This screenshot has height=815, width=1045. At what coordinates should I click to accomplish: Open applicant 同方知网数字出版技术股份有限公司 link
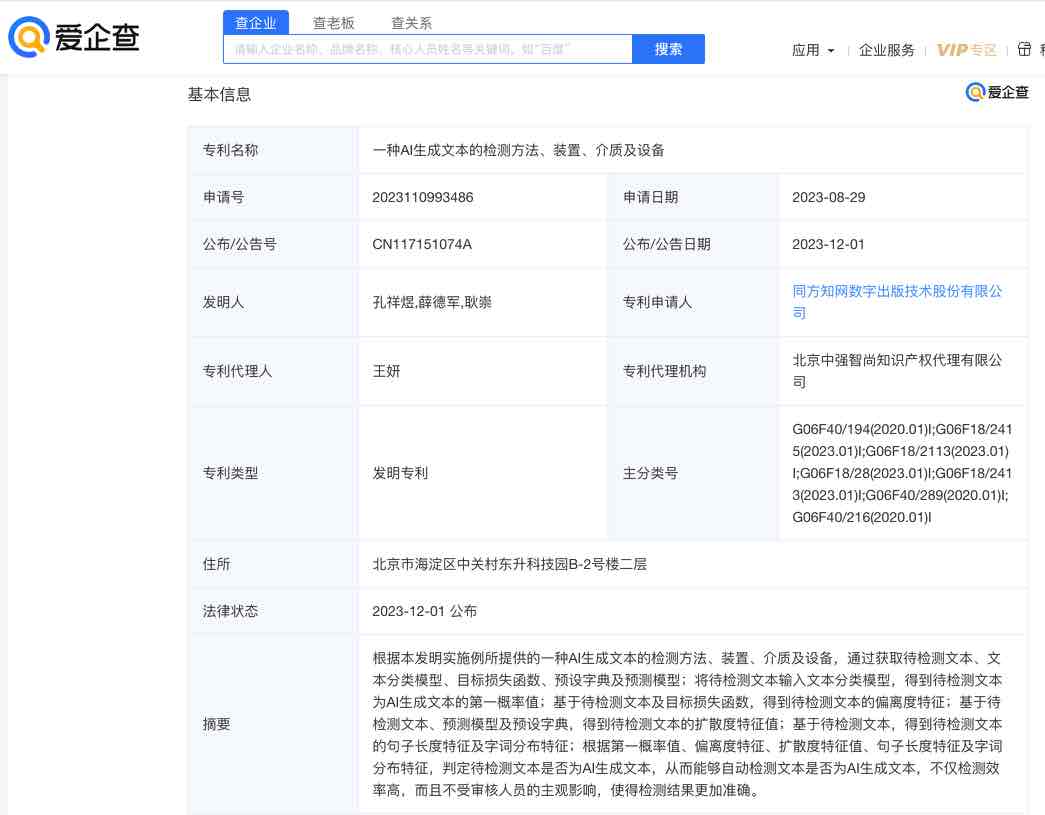coord(897,302)
